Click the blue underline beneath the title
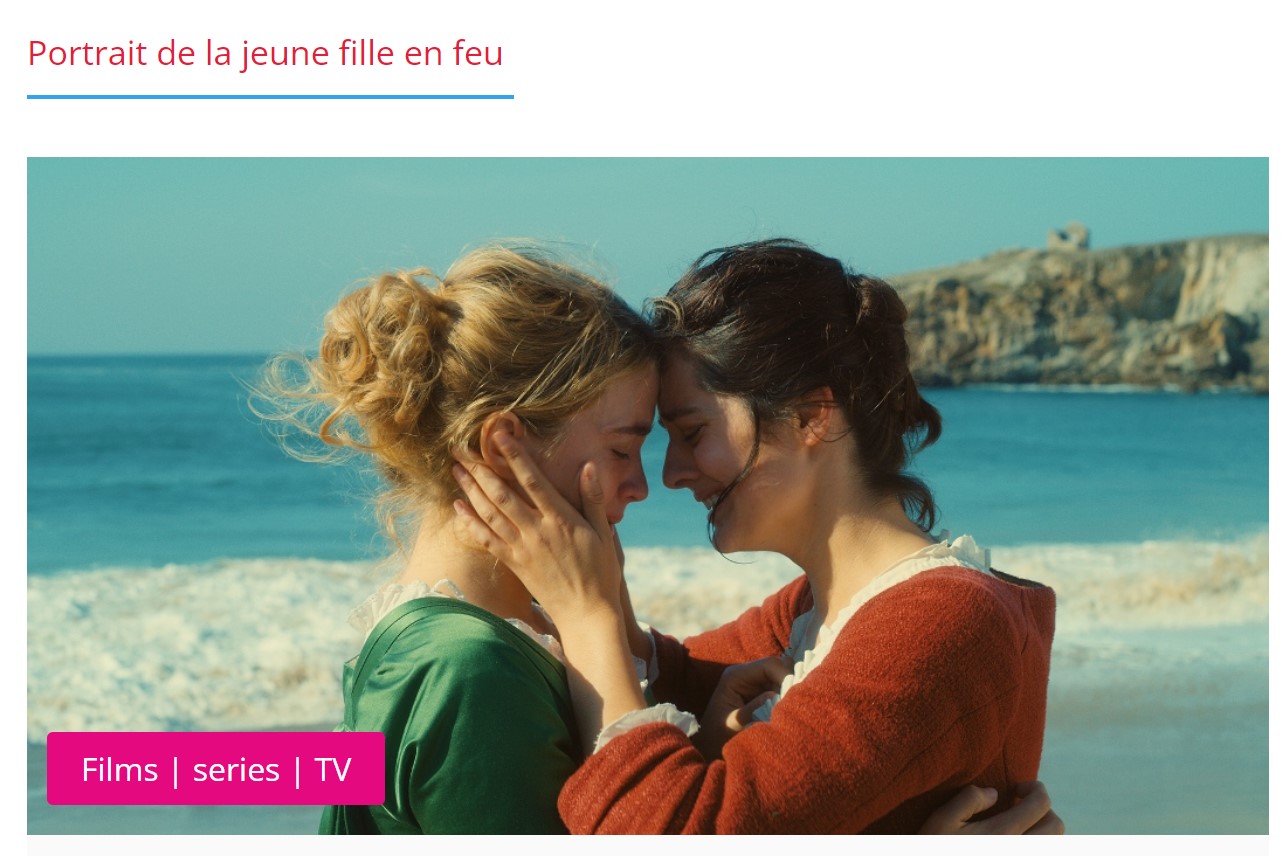Screen dimensions: 1288x856 270,97
